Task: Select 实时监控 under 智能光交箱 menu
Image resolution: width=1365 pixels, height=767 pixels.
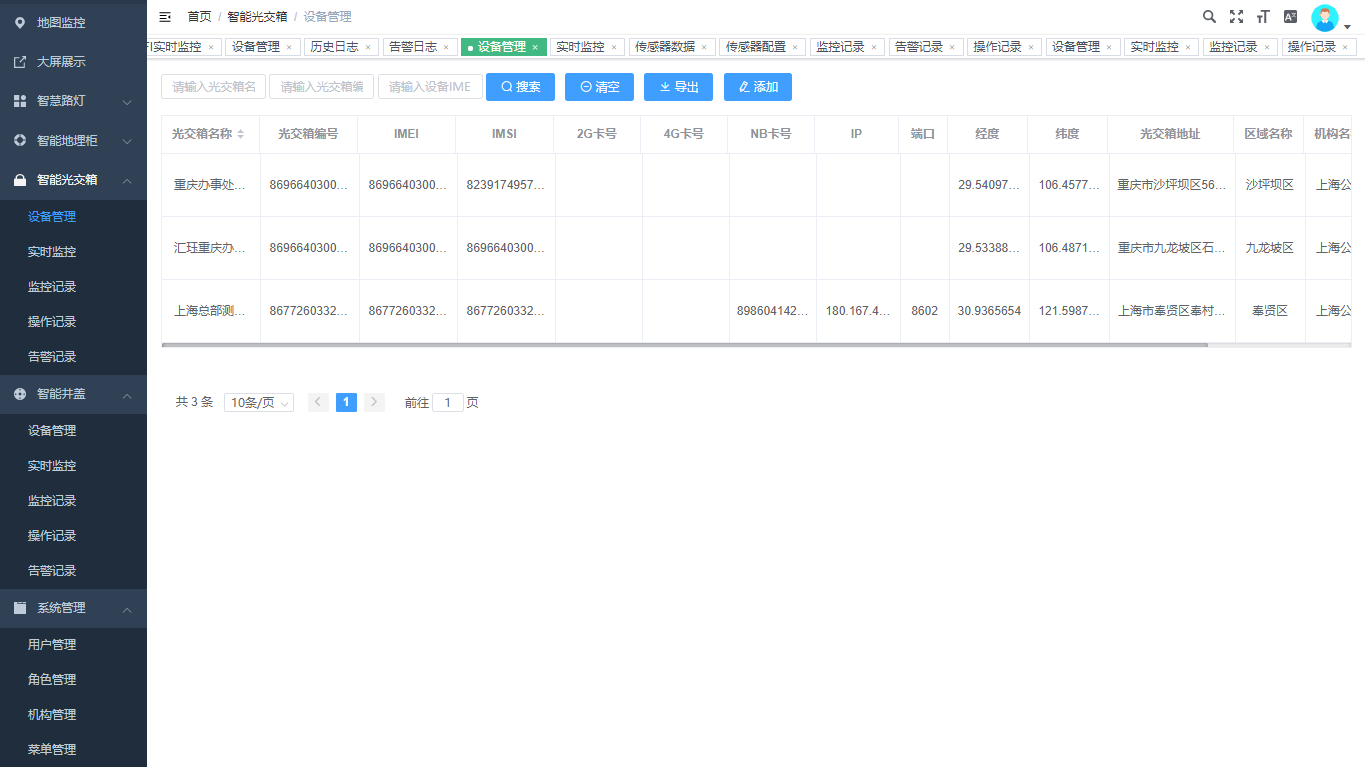Action: click(x=52, y=252)
